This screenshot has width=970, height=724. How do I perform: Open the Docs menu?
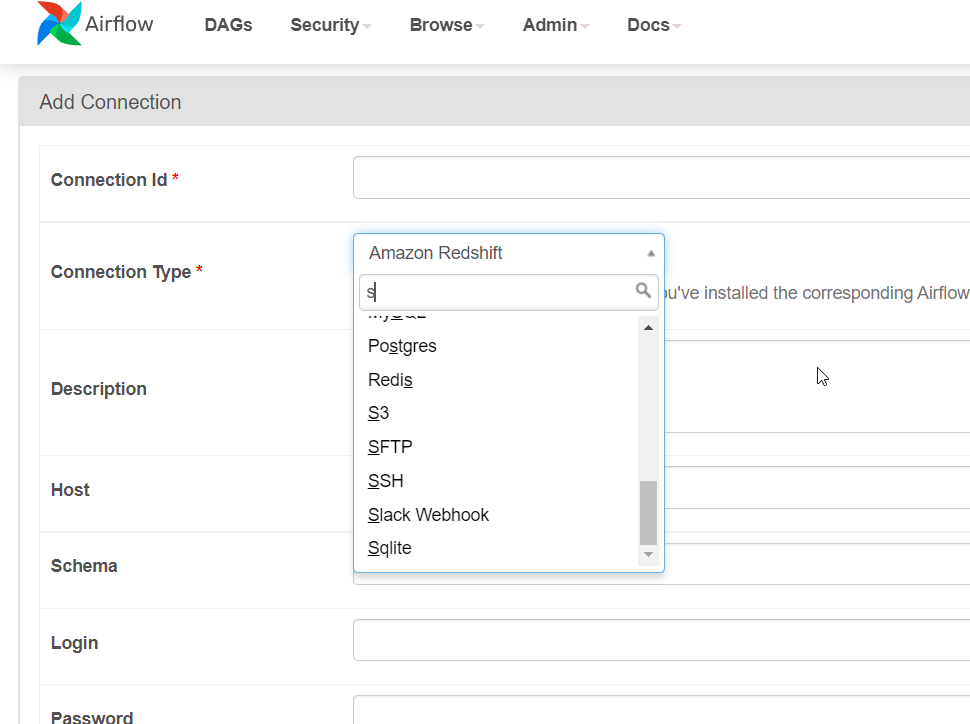coord(654,25)
